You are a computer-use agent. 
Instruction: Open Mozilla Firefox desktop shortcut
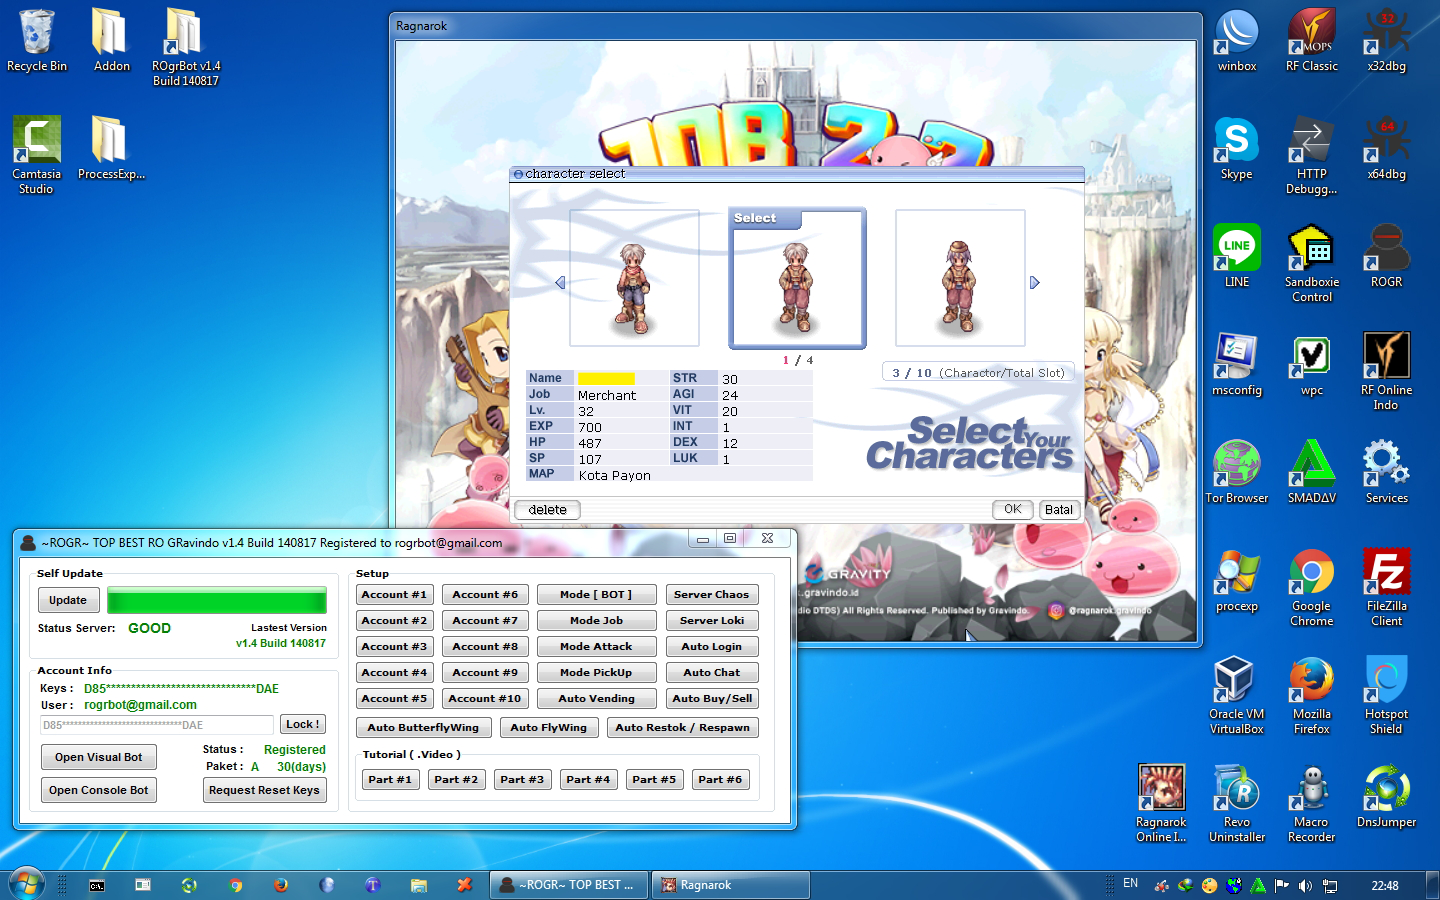1312,695
